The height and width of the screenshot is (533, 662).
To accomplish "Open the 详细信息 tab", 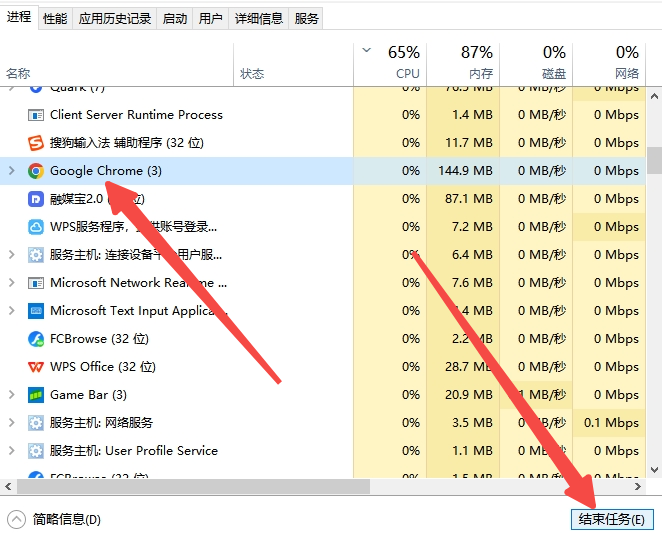I will click(x=258, y=19).
